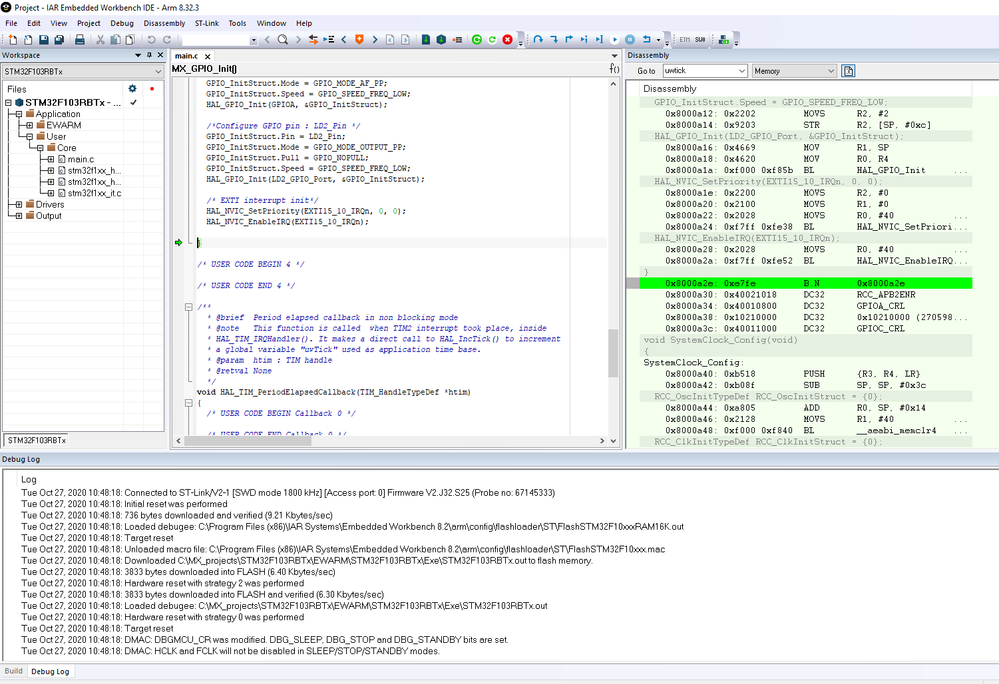Close the Workspace panel
This screenshot has width=999, height=684.
(x=161, y=55)
